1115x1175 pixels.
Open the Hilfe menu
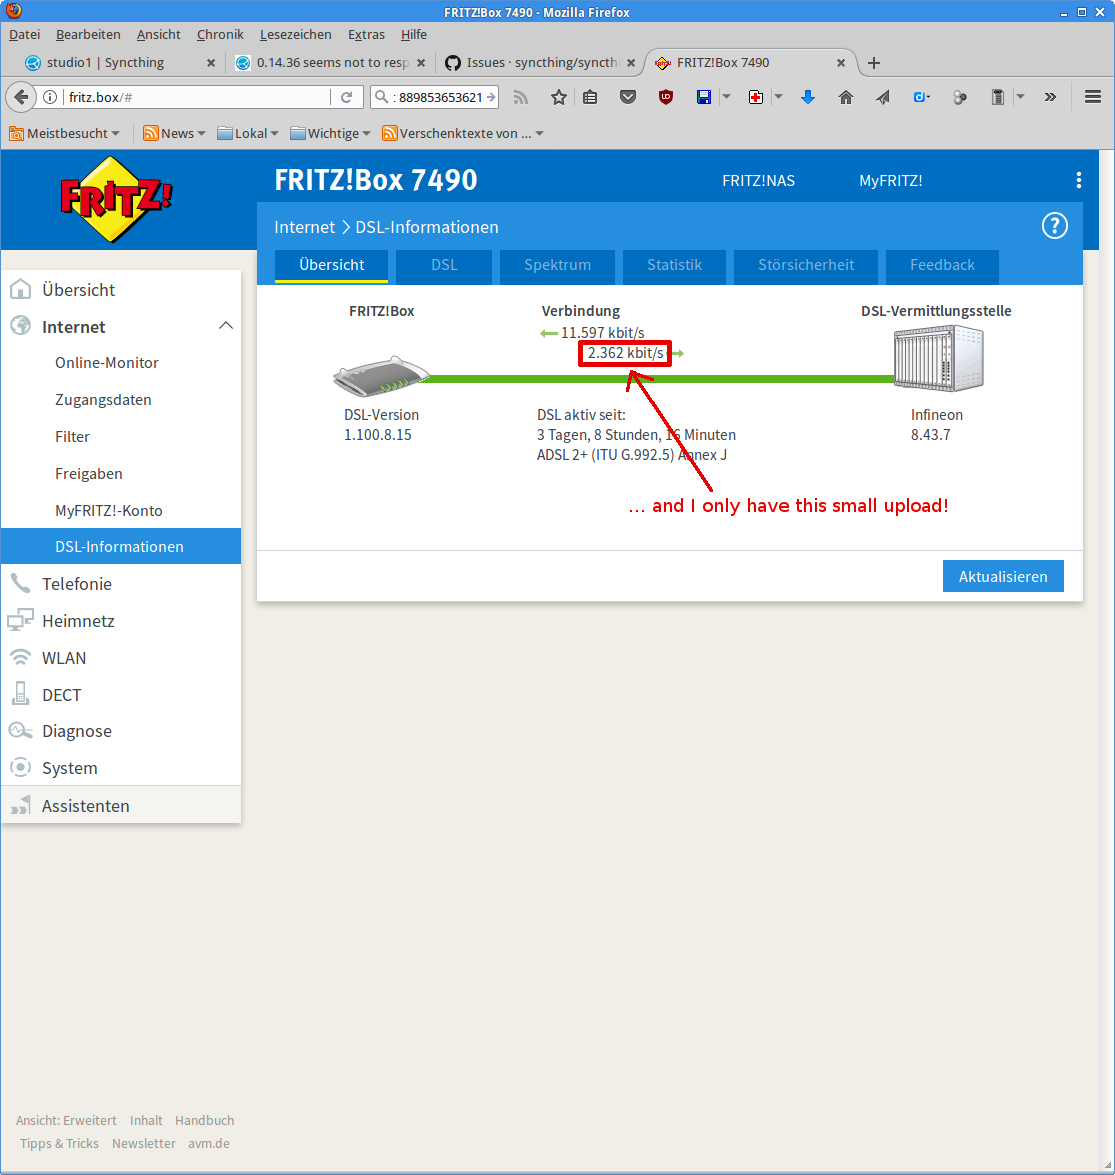point(414,34)
